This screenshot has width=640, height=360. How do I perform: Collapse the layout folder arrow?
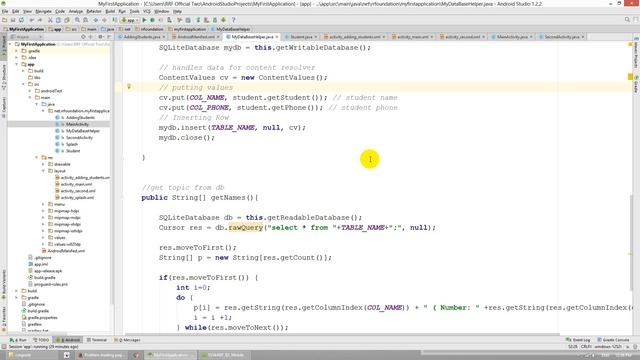pos(43,171)
